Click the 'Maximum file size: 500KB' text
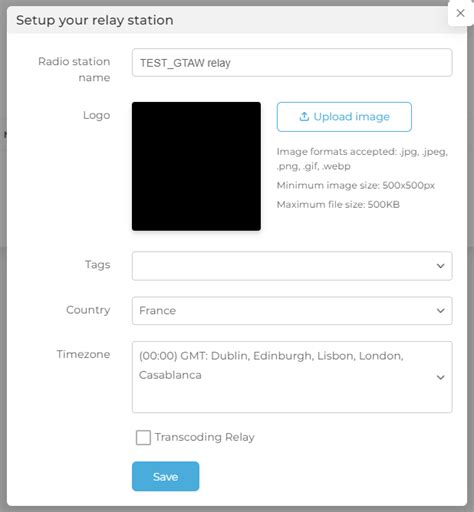474x512 pixels. pos(338,204)
